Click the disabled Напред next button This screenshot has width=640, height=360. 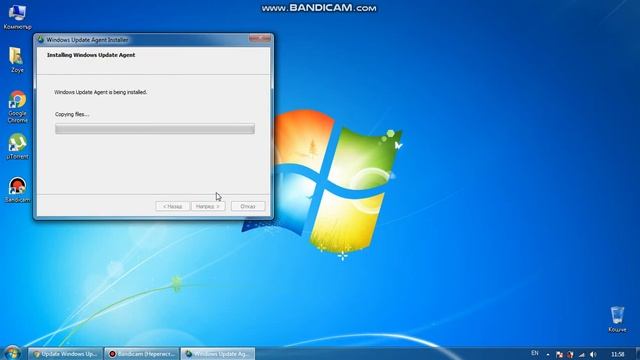tap(208, 207)
